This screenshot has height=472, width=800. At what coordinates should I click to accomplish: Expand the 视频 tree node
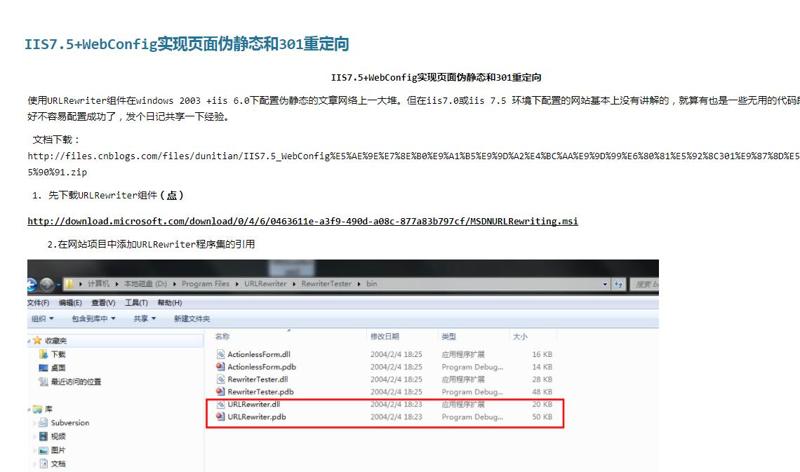[35, 437]
